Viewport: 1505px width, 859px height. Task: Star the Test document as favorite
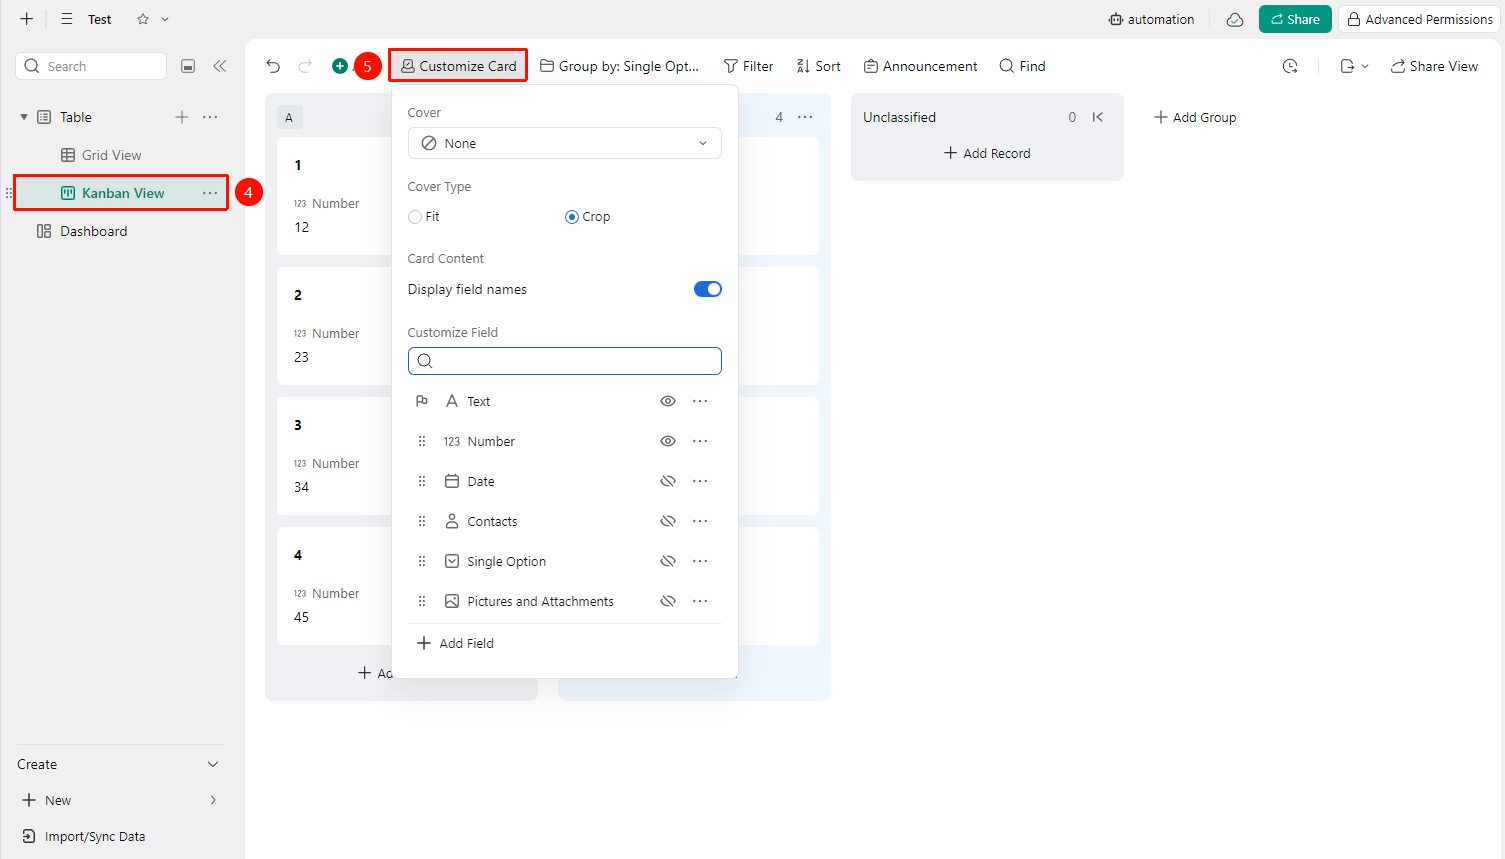coord(143,19)
